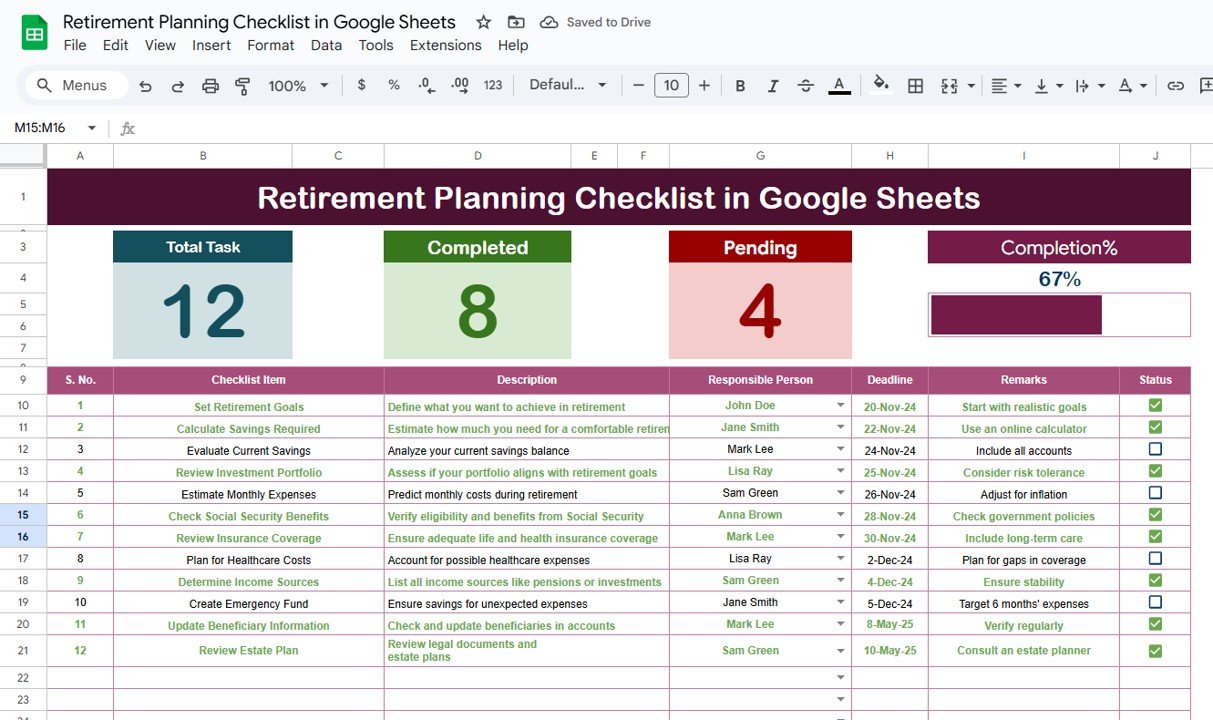The height and width of the screenshot is (720, 1213).
Task: Open the Format menu
Action: click(x=271, y=45)
